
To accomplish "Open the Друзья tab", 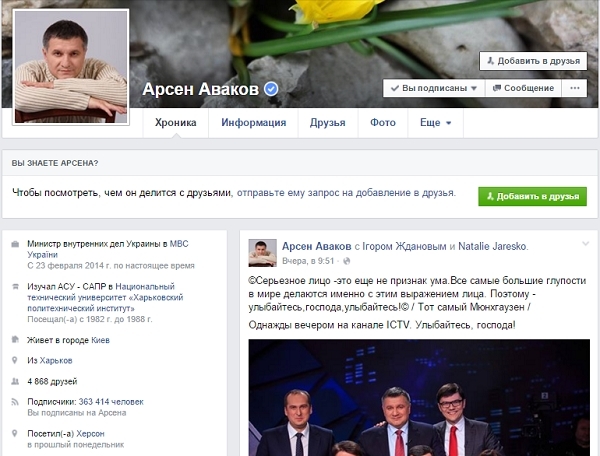I will tap(328, 122).
